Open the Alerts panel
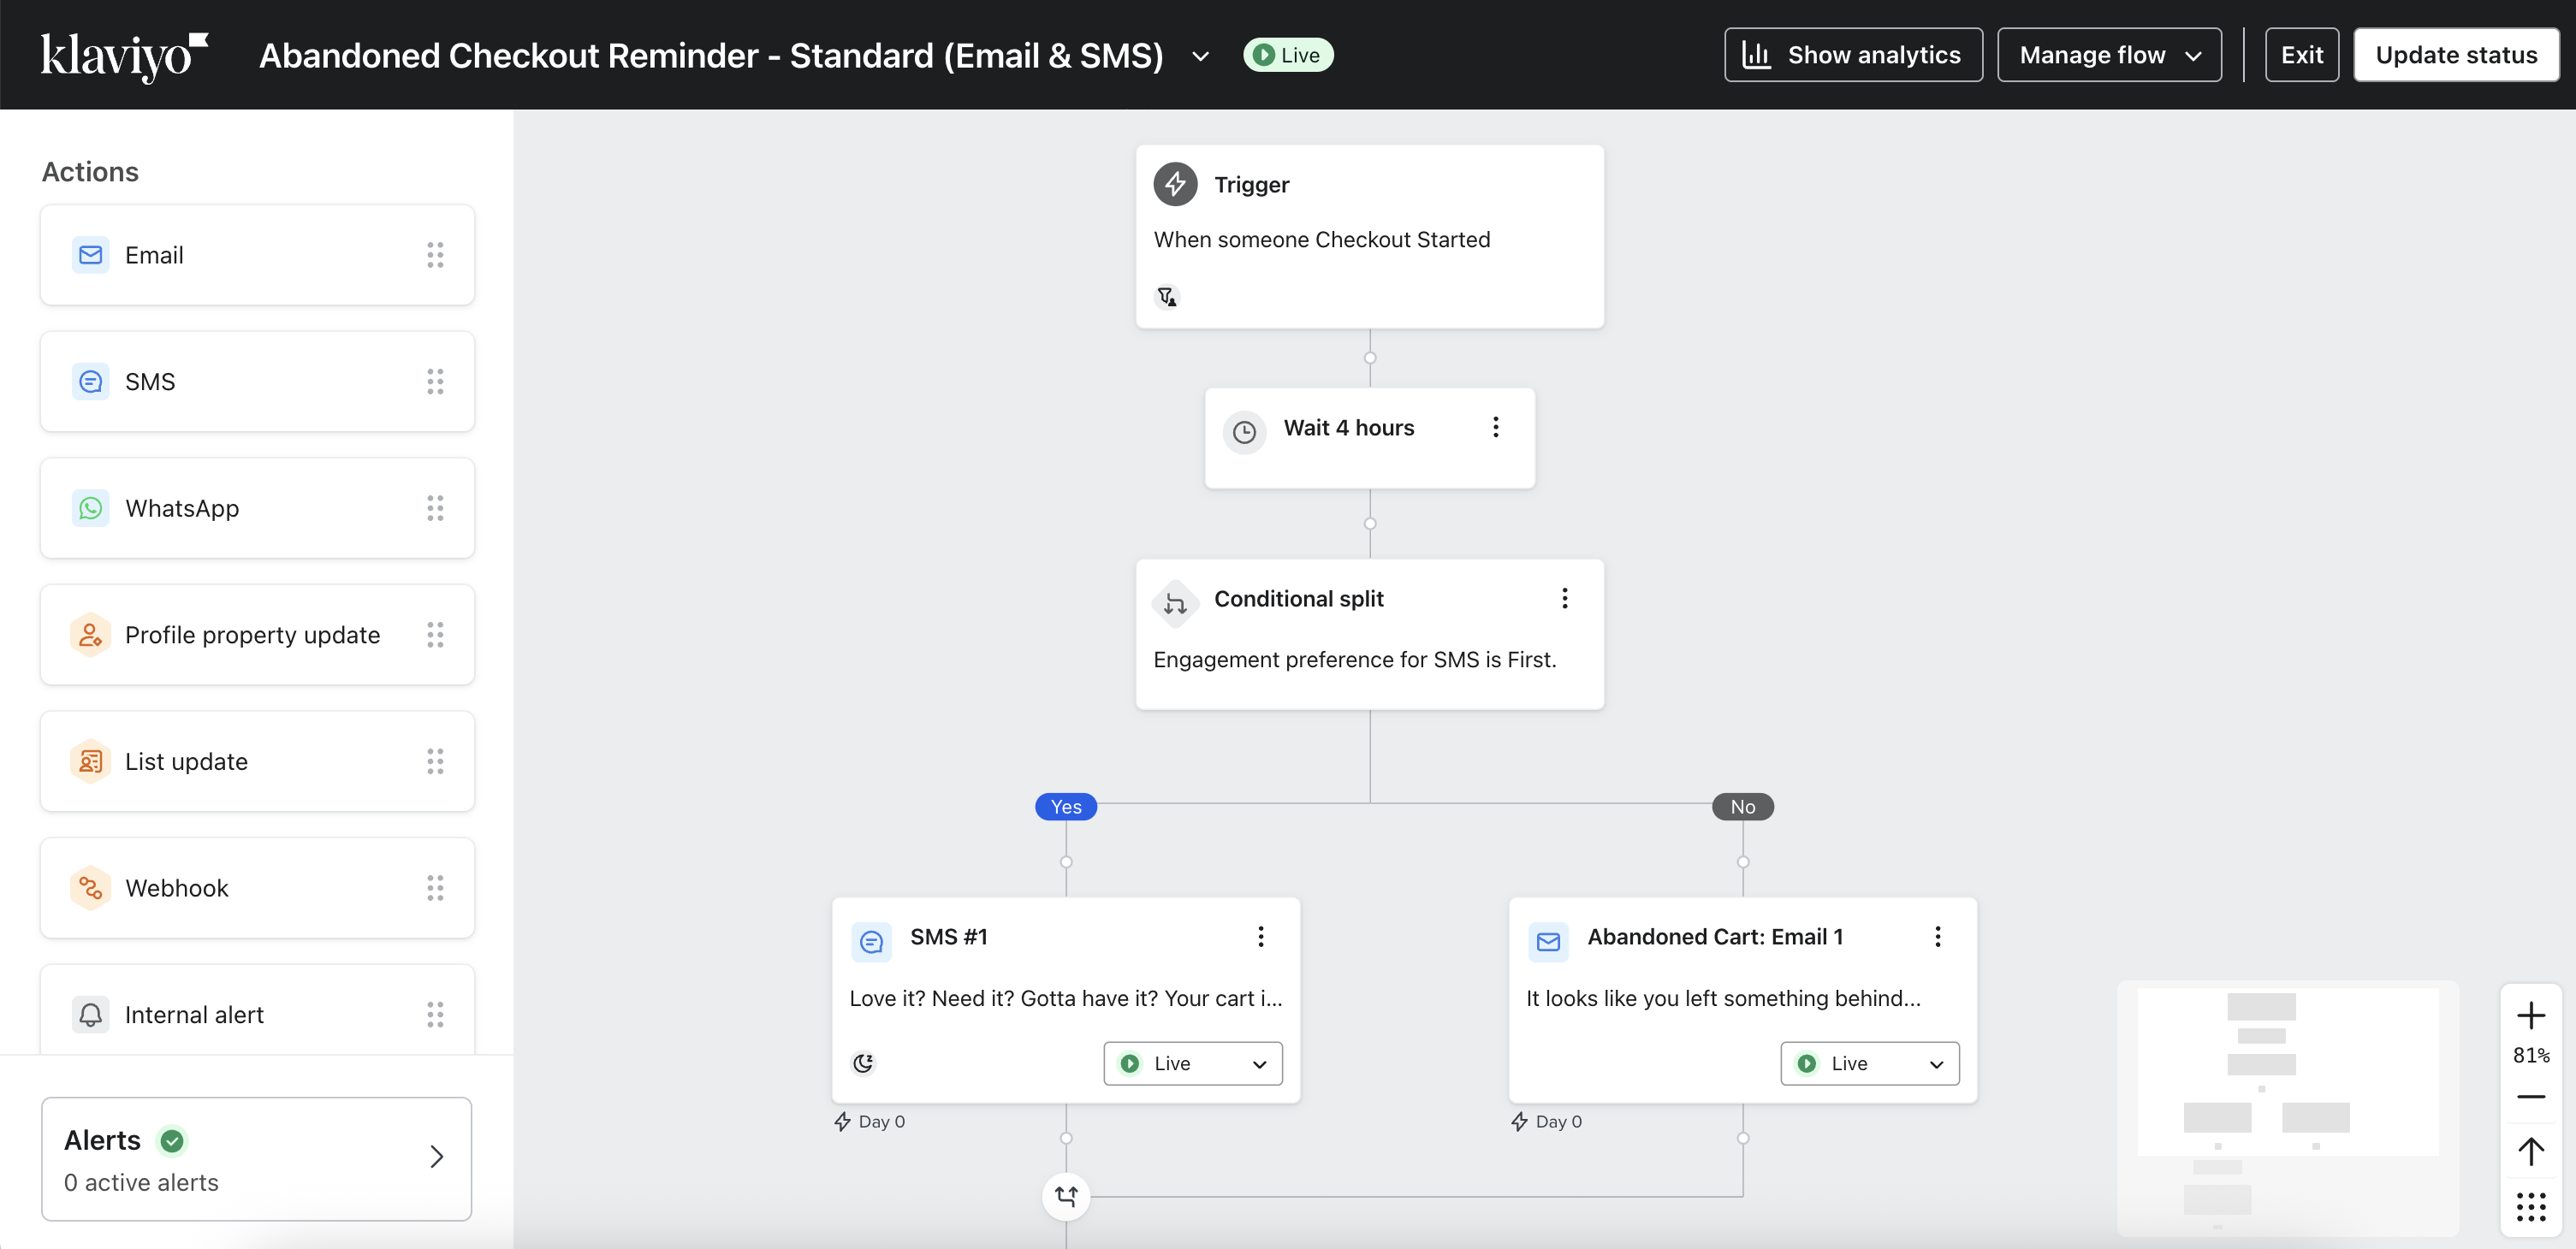The width and height of the screenshot is (2576, 1249). coord(256,1159)
